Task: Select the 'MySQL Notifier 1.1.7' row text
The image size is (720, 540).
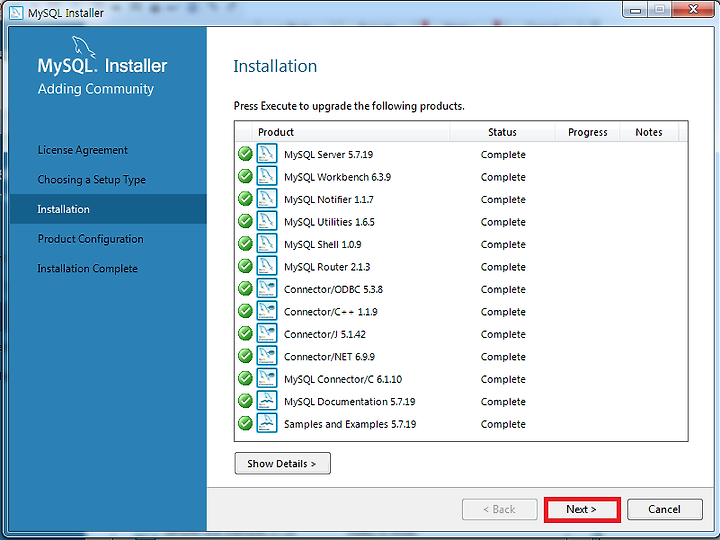Action: point(329,200)
